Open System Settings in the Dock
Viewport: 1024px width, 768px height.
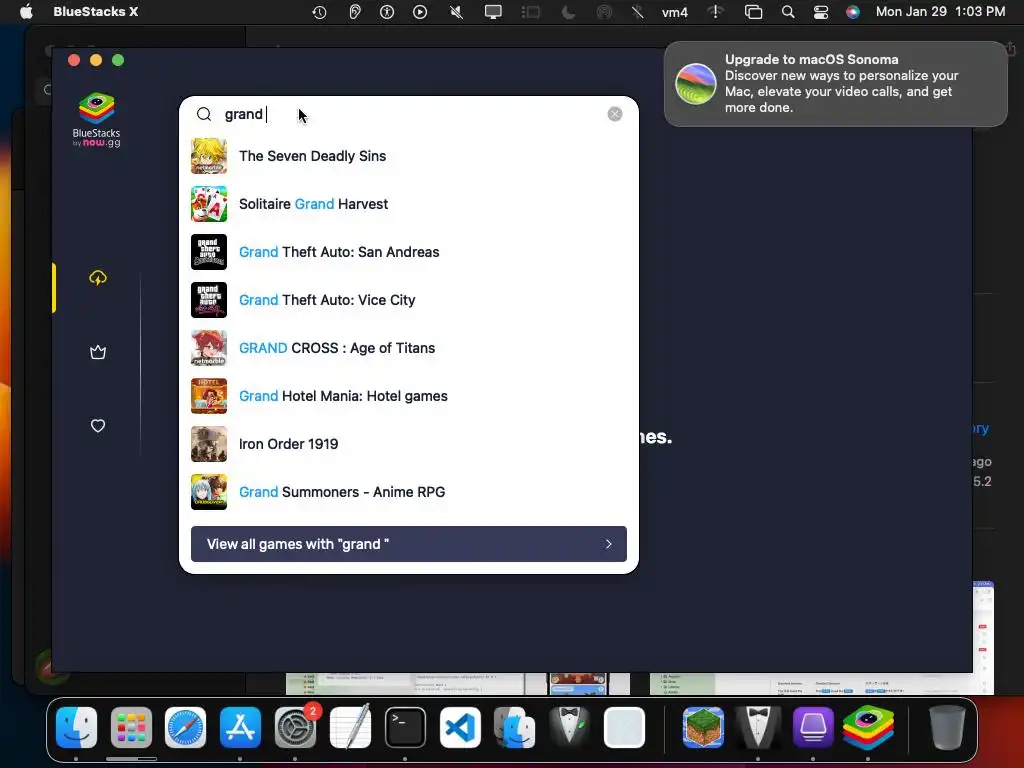click(x=295, y=727)
